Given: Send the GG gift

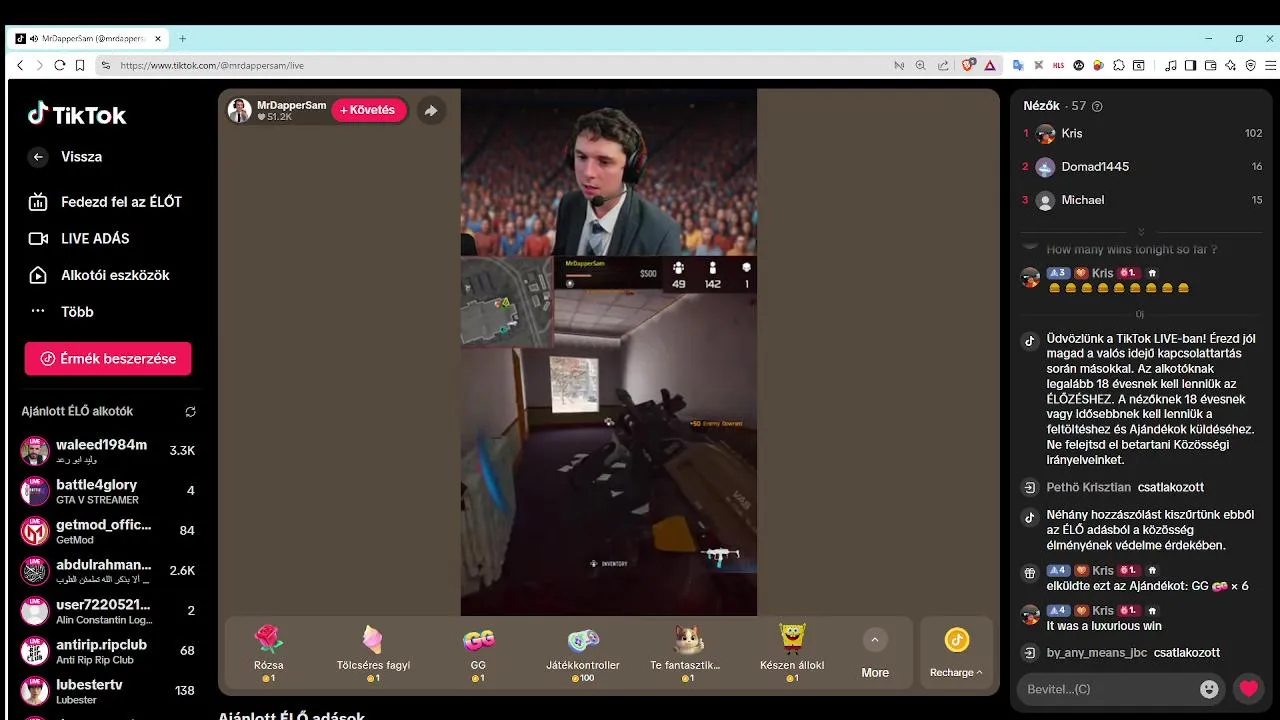Looking at the screenshot, I should (478, 651).
